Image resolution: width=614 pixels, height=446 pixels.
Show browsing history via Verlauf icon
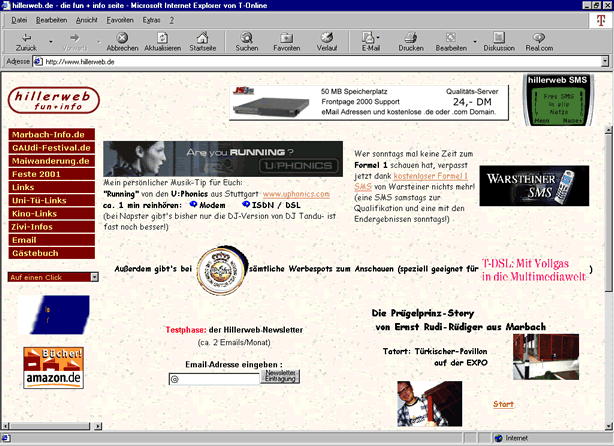[326, 37]
